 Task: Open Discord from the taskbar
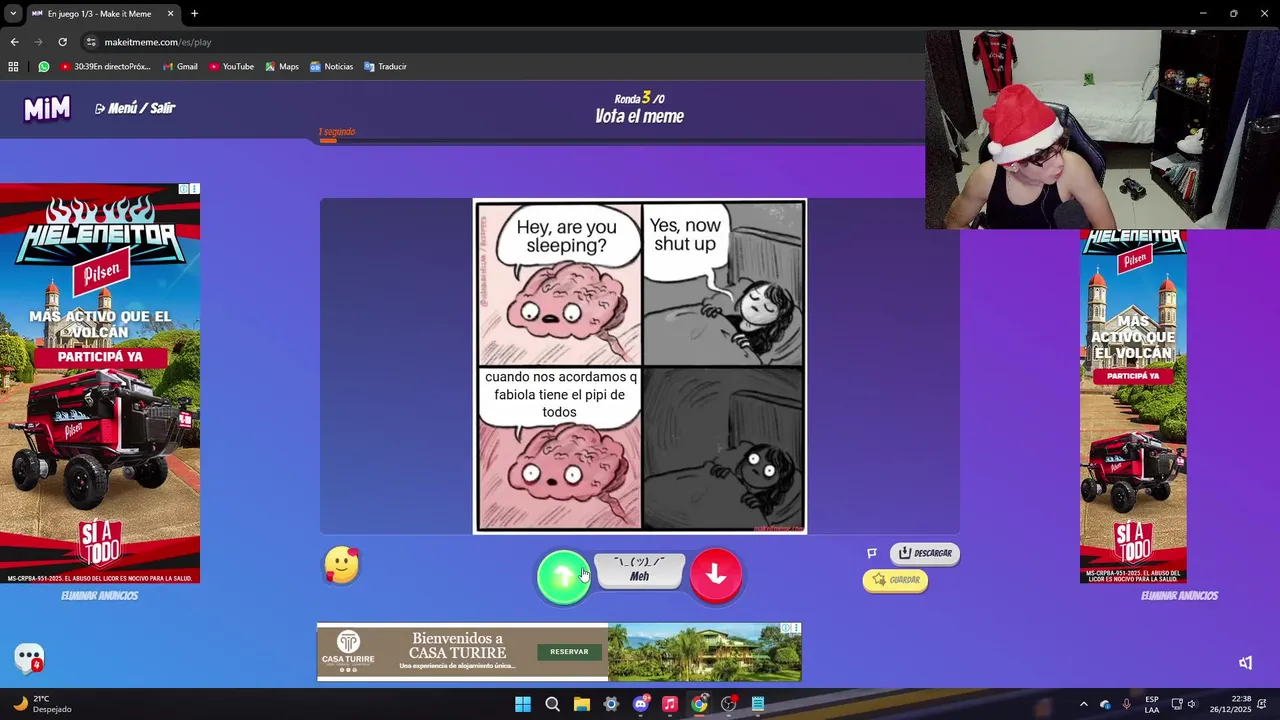click(x=641, y=704)
